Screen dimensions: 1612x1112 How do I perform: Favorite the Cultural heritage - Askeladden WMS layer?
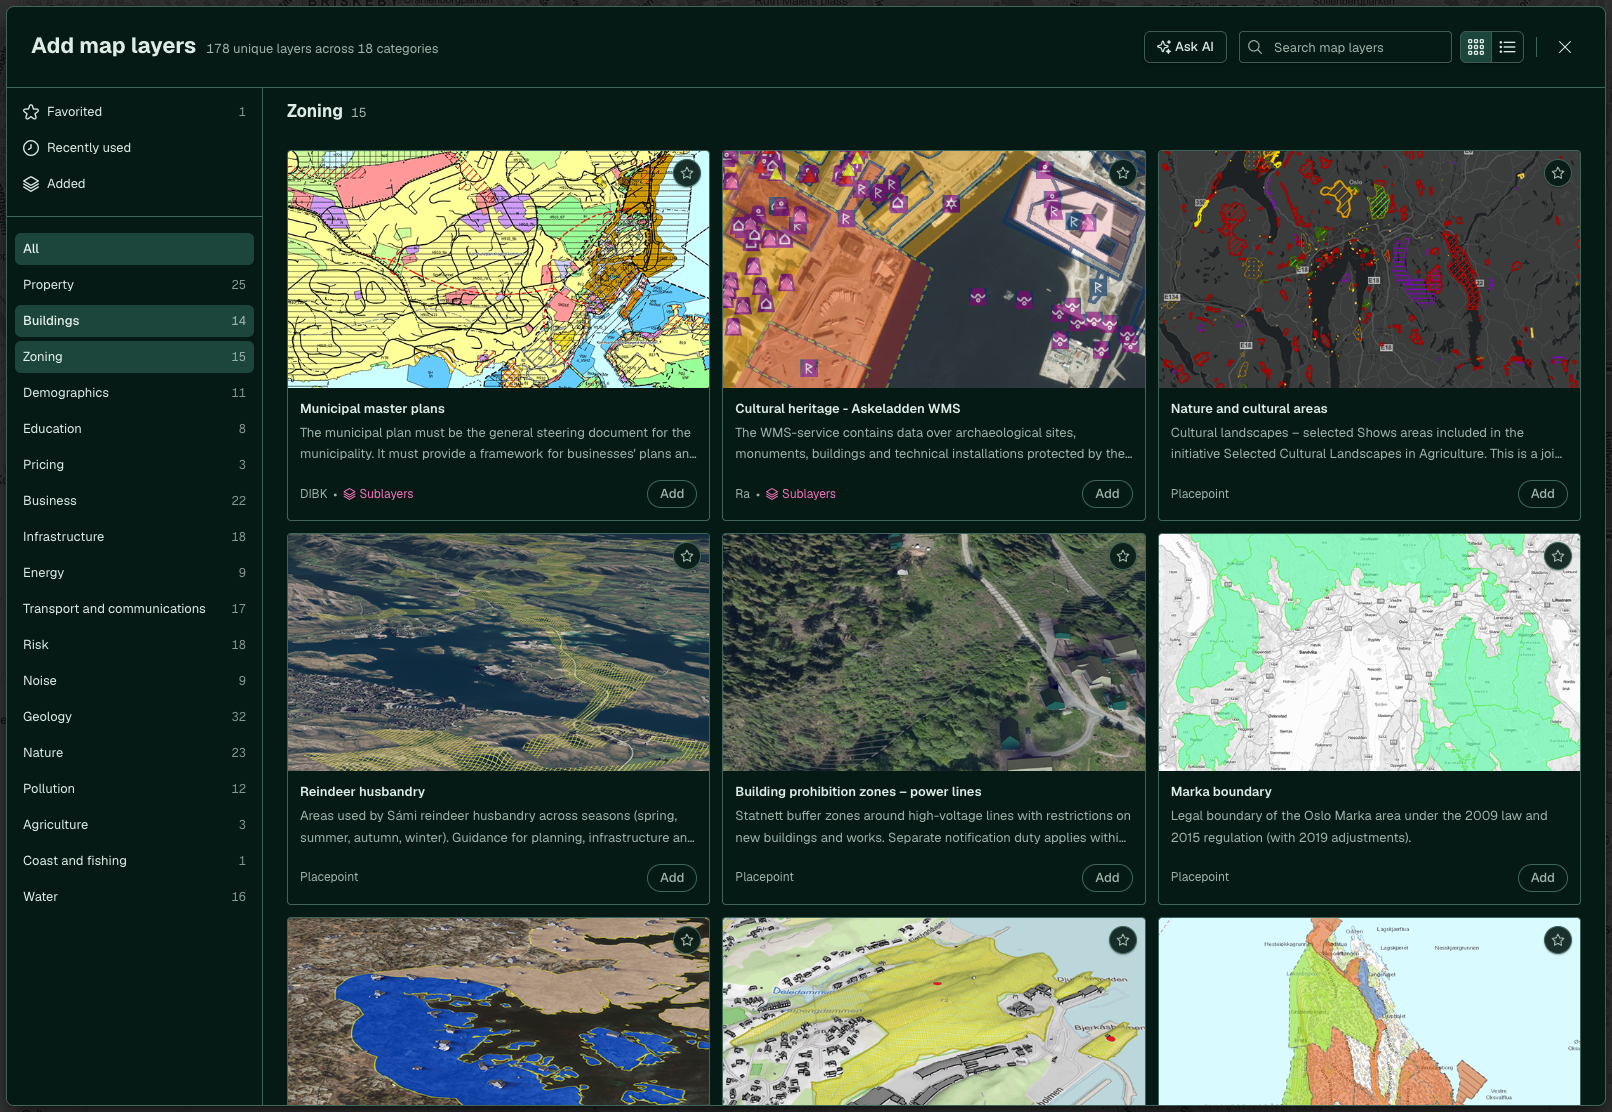click(1123, 173)
